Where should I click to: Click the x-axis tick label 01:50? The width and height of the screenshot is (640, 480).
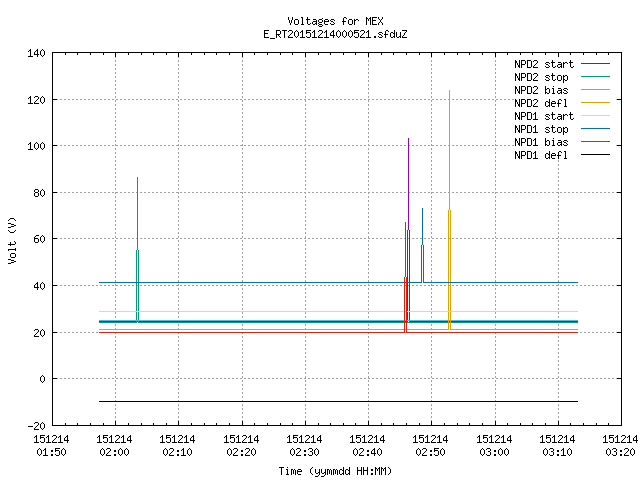[51, 452]
